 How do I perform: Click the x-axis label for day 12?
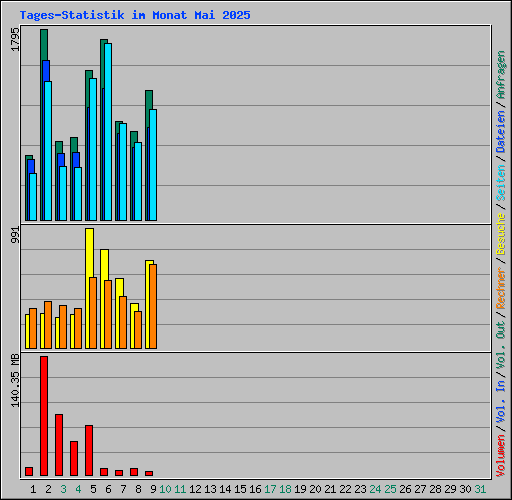[x=195, y=489]
